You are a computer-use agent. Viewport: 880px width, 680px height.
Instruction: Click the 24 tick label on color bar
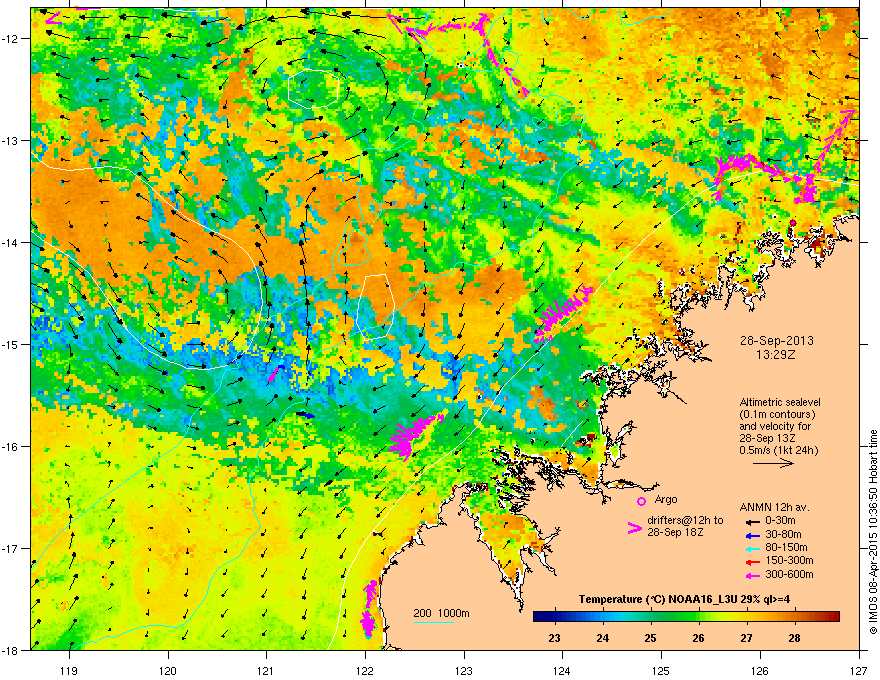[603, 638]
